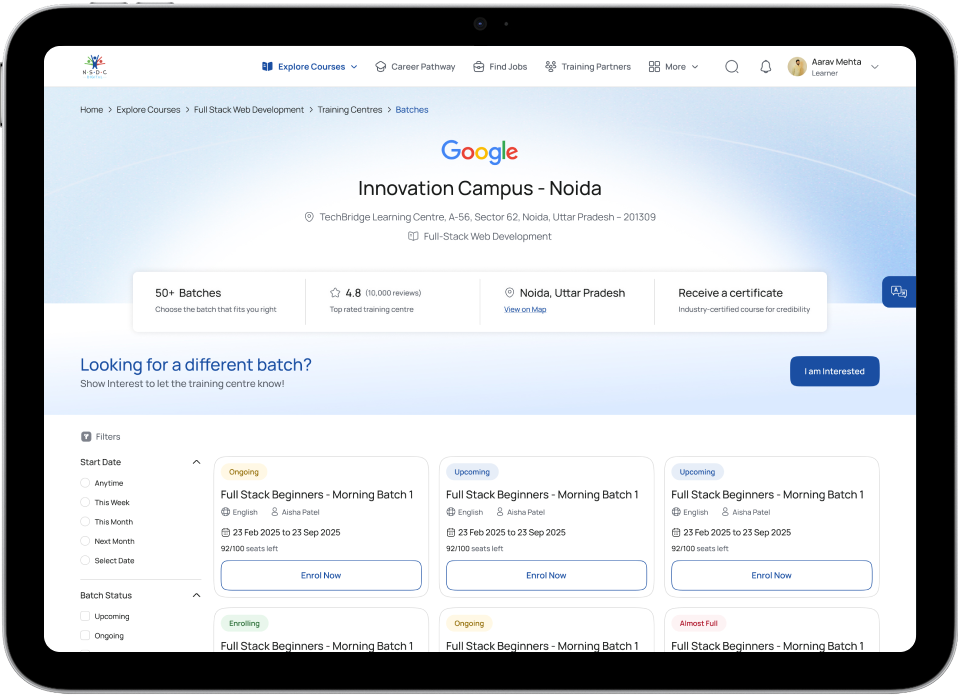Expand the More menu in navigation
Screen dimensions: 958x696
tap(674, 67)
